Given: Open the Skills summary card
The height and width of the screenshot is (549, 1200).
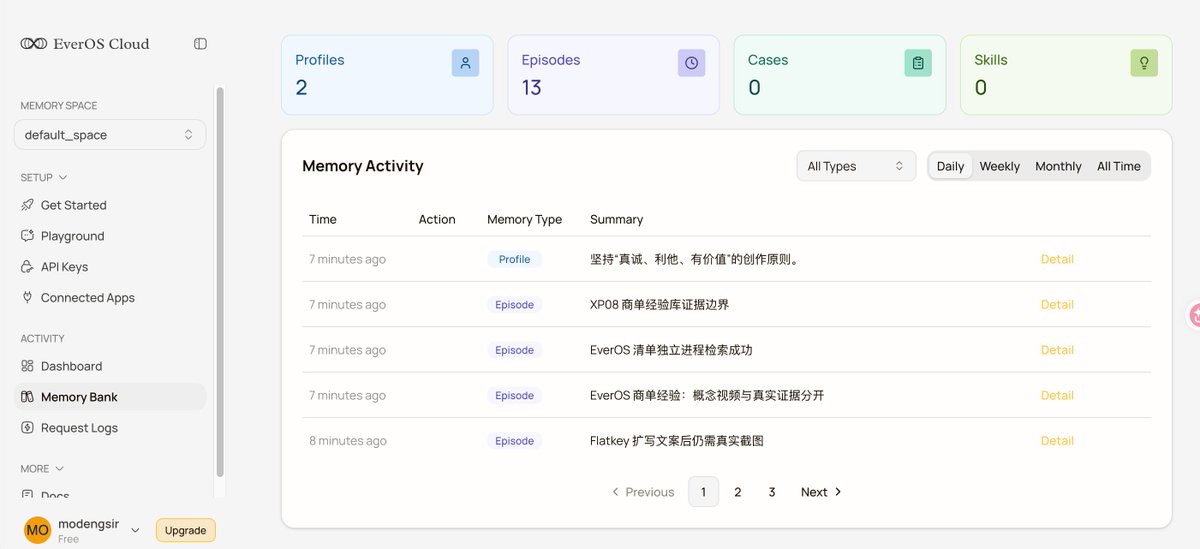Looking at the screenshot, I should [x=1066, y=75].
